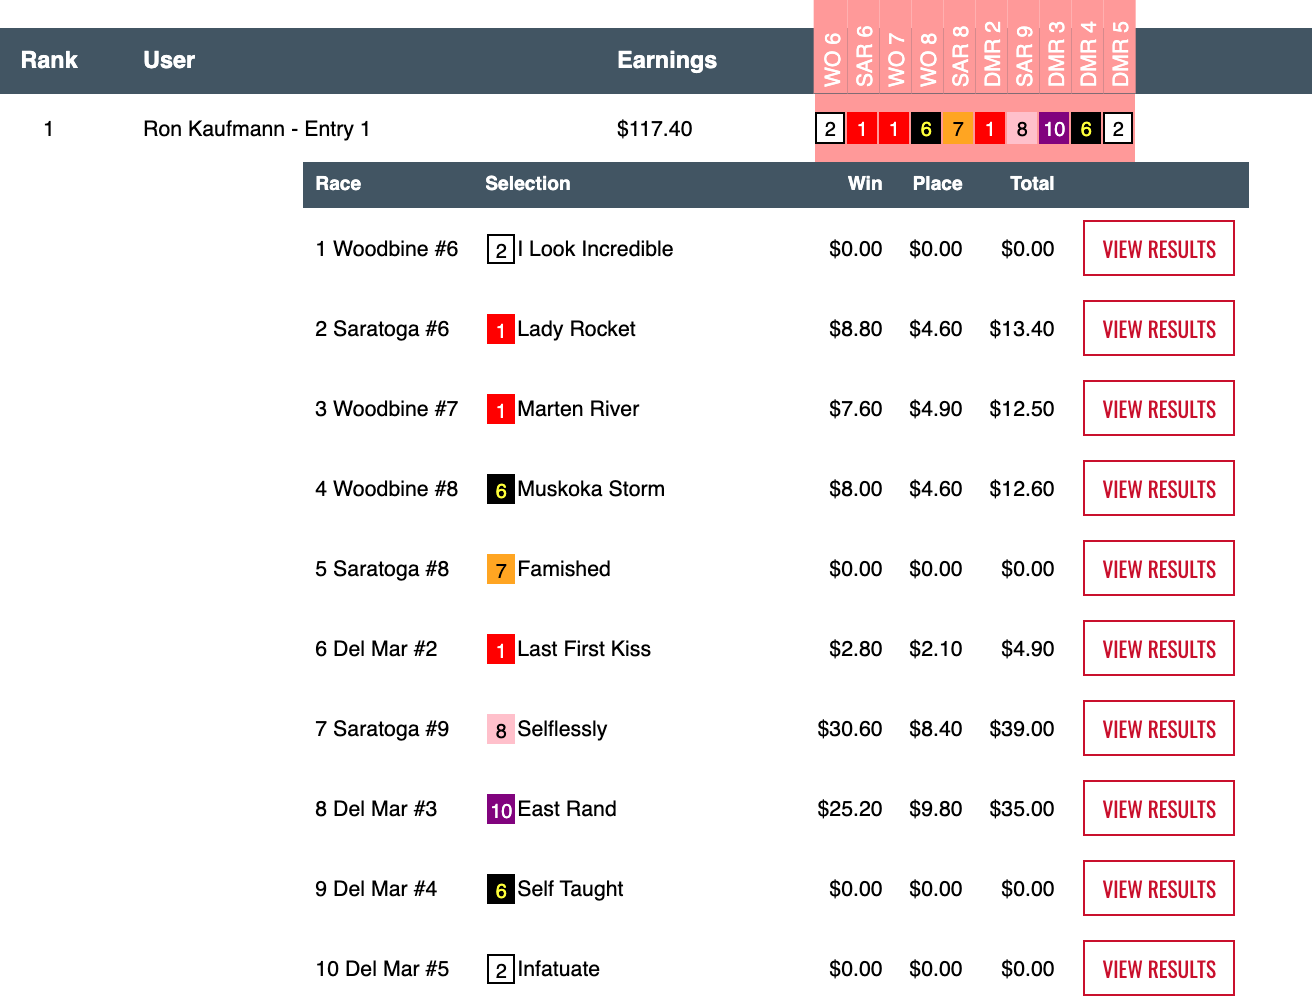Click purple number 10 badge for East Rand

[500, 809]
